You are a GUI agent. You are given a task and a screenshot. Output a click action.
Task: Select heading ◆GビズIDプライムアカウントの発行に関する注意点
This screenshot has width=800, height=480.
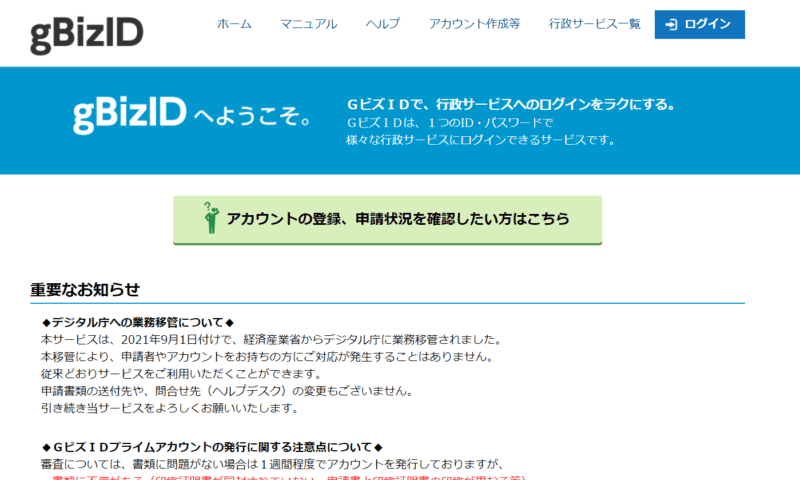(212, 447)
